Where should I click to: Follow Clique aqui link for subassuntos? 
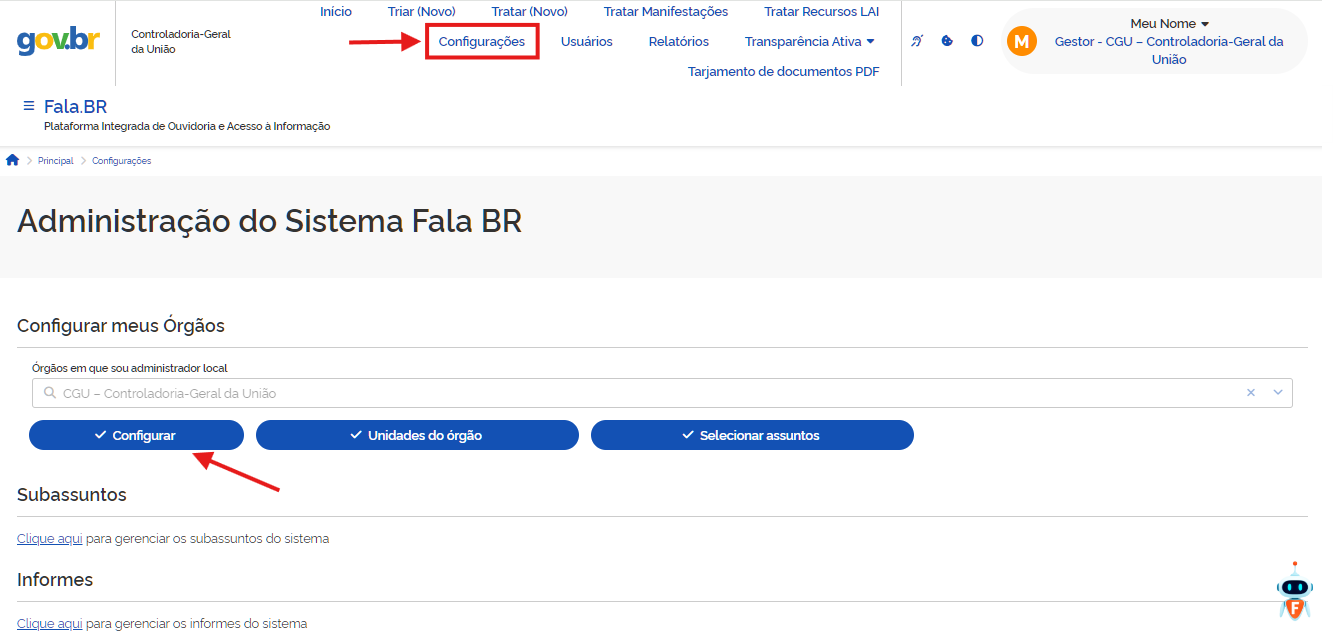pos(50,538)
